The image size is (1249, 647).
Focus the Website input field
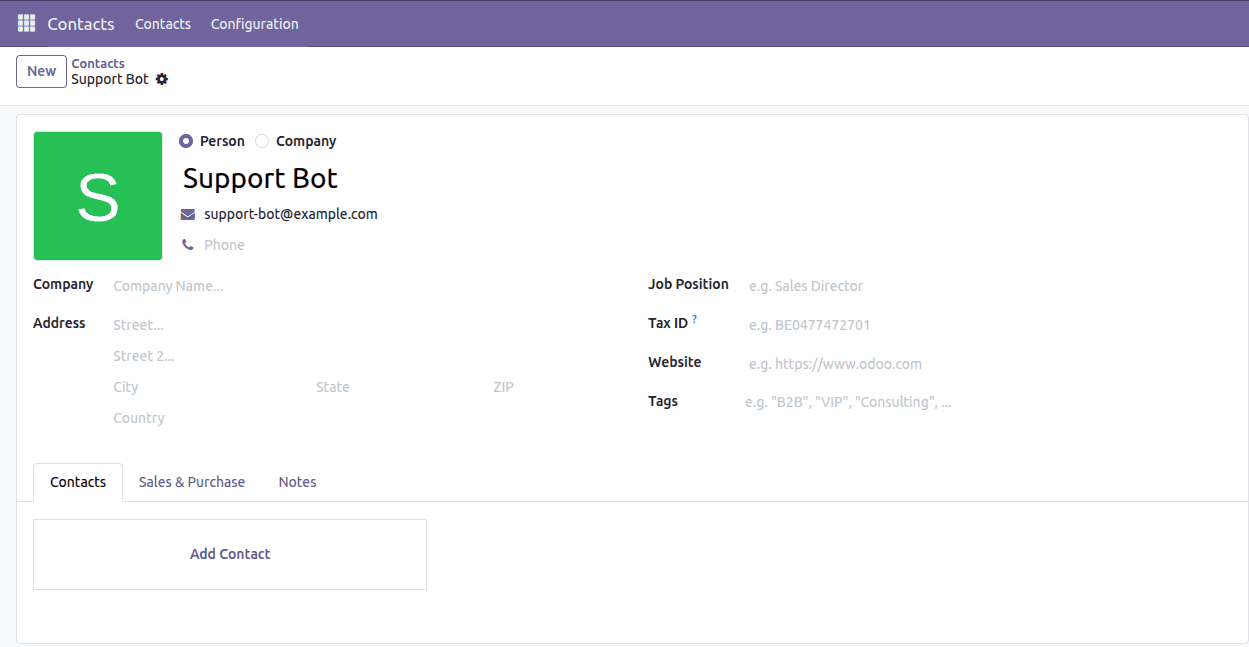coord(990,364)
